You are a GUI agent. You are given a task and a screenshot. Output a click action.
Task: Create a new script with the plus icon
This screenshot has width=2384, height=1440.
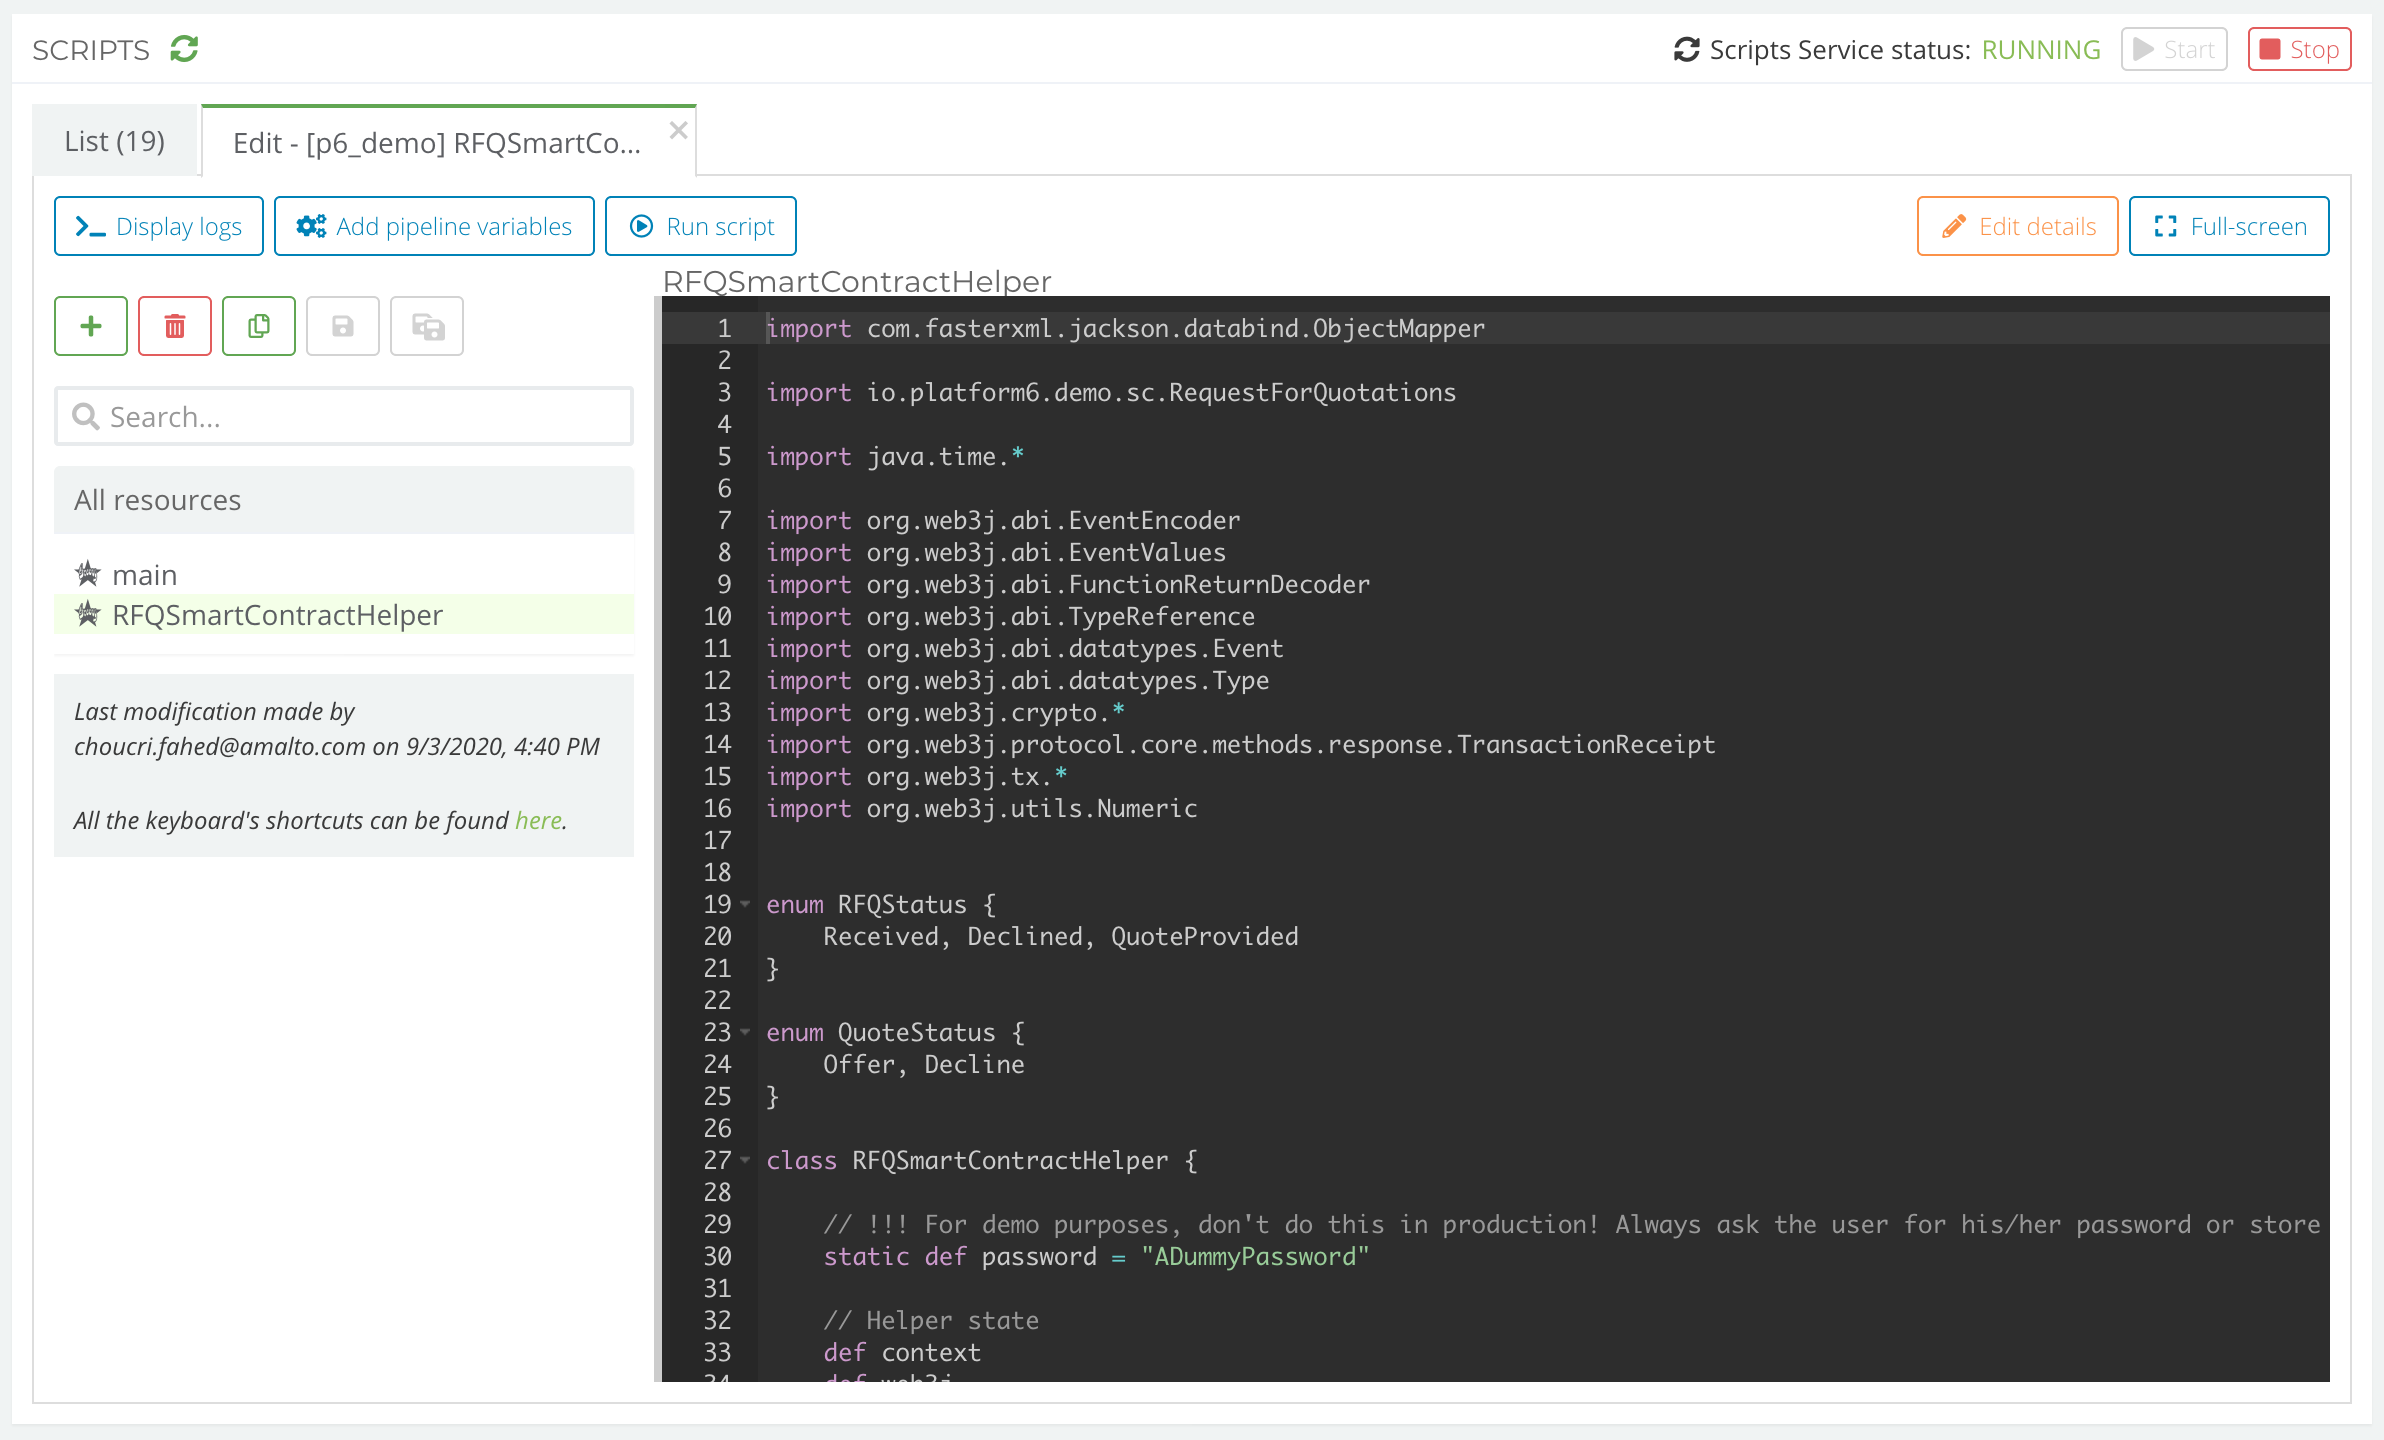(90, 326)
